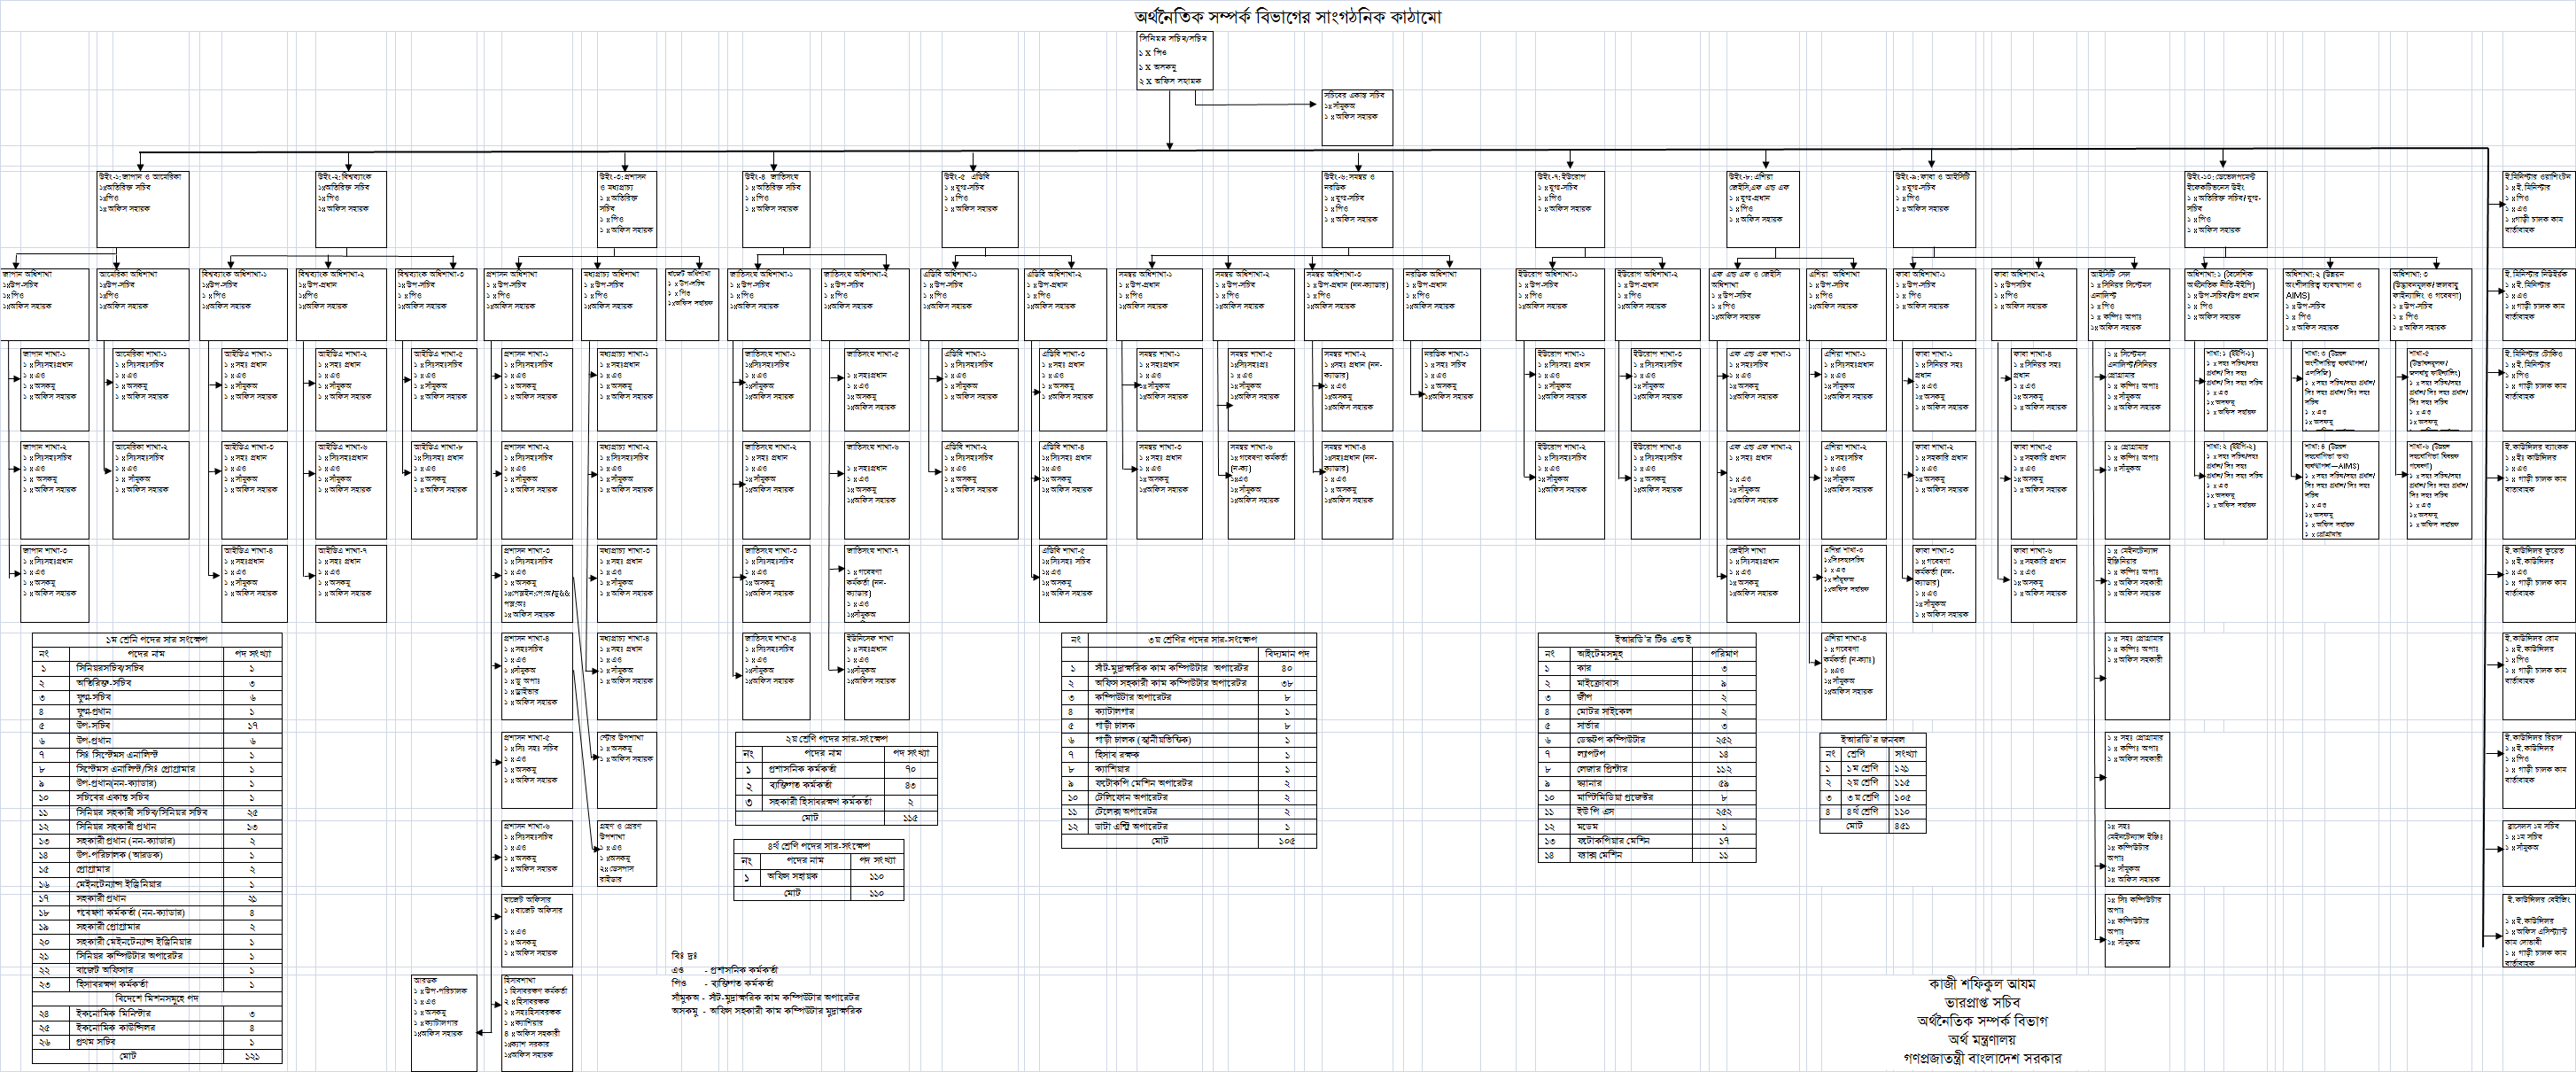Select the উপ-সচিব row in first table
This screenshot has width=2576, height=1072.
pos(157,725)
